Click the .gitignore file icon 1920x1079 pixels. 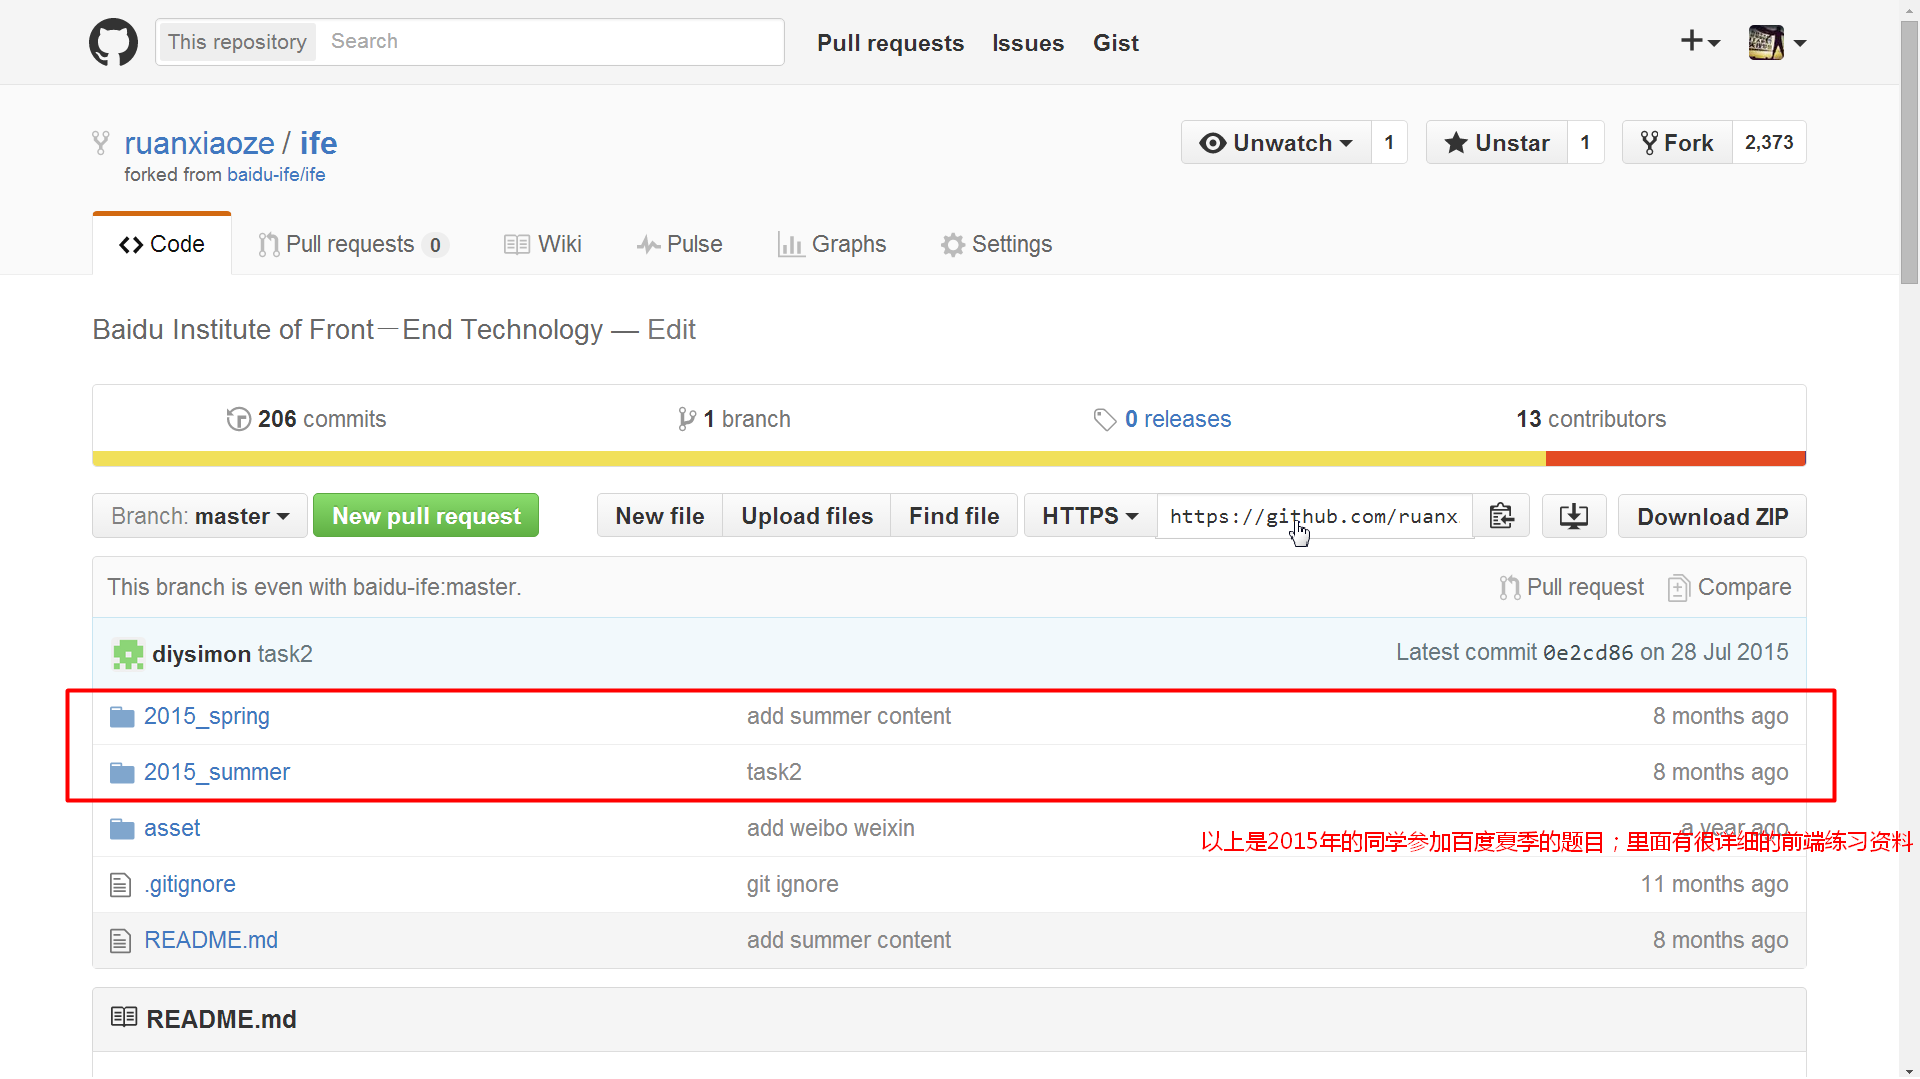120,885
